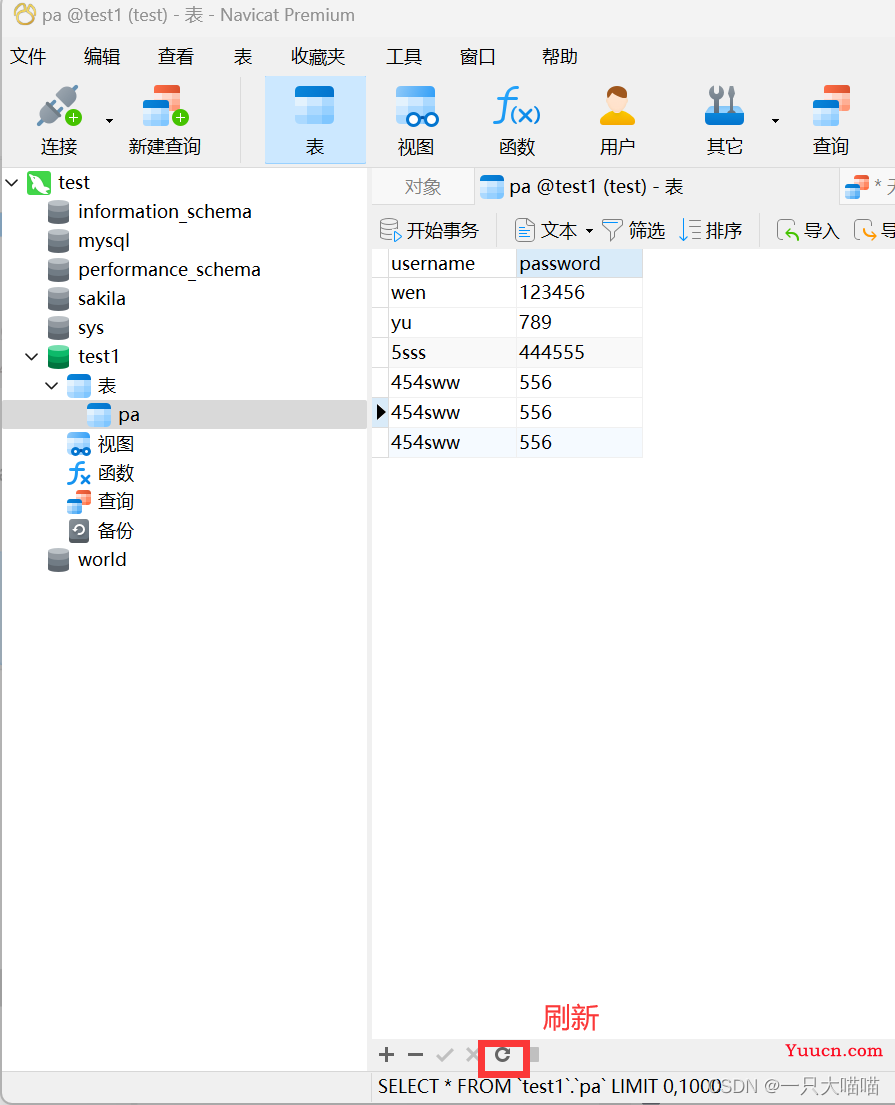Click the apply changes checkmark icon
Image resolution: width=895 pixels, height=1105 pixels.
(445, 1054)
